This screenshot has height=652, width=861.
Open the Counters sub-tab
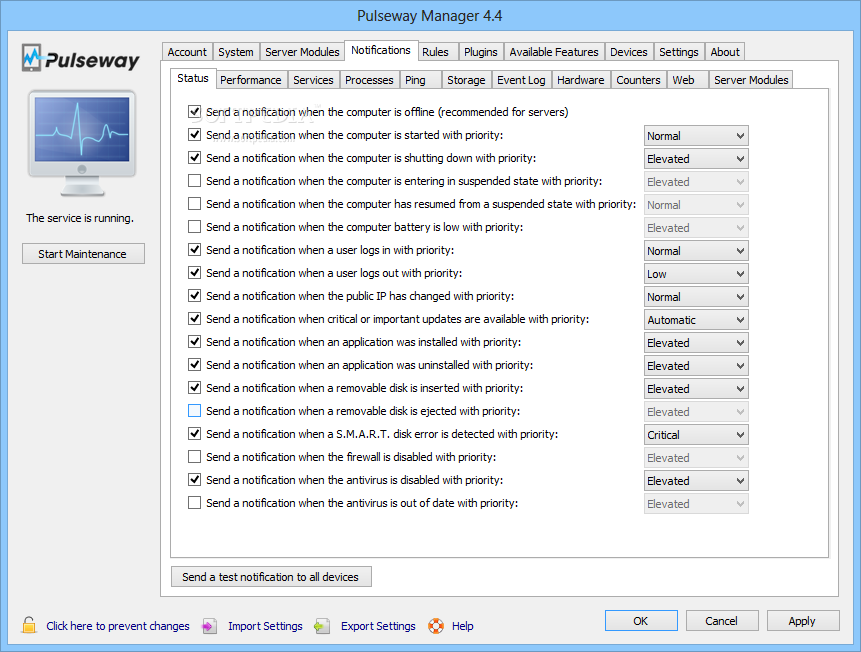638,80
